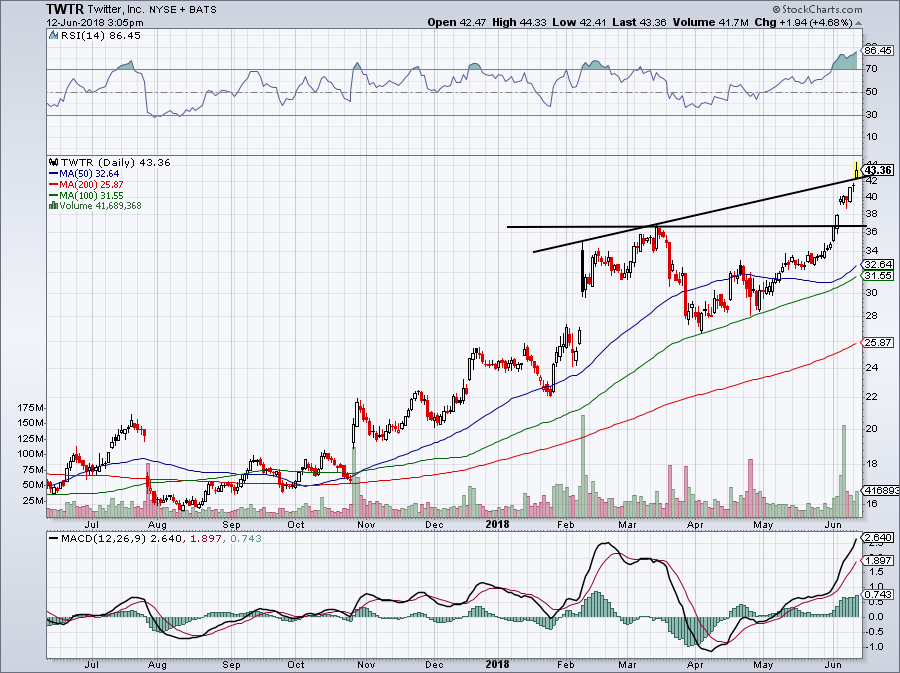Click the 0.743 histogram value in MACD legend
The image size is (900, 673).
246,539
